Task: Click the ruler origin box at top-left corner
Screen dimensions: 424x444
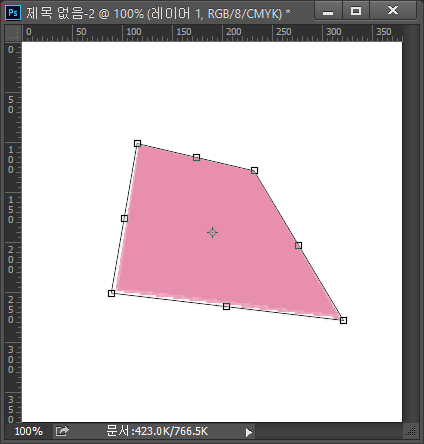Action: [x=13, y=32]
